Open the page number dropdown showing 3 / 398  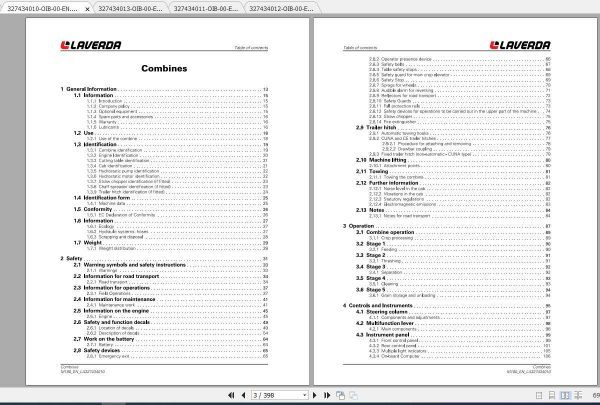point(305,395)
